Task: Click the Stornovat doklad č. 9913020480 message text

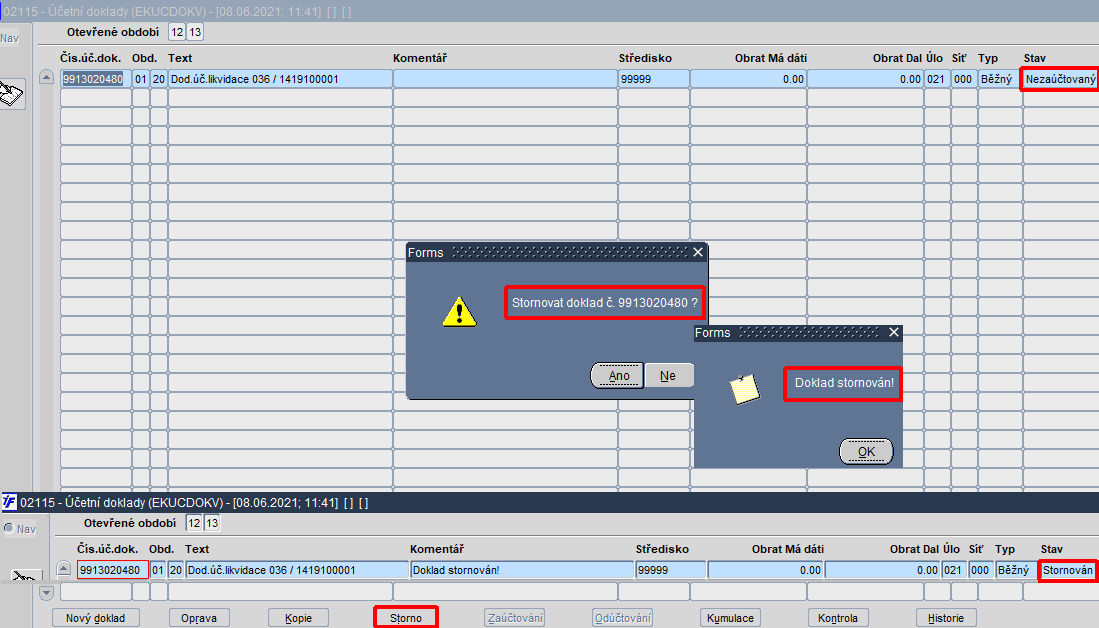Action: coord(605,303)
